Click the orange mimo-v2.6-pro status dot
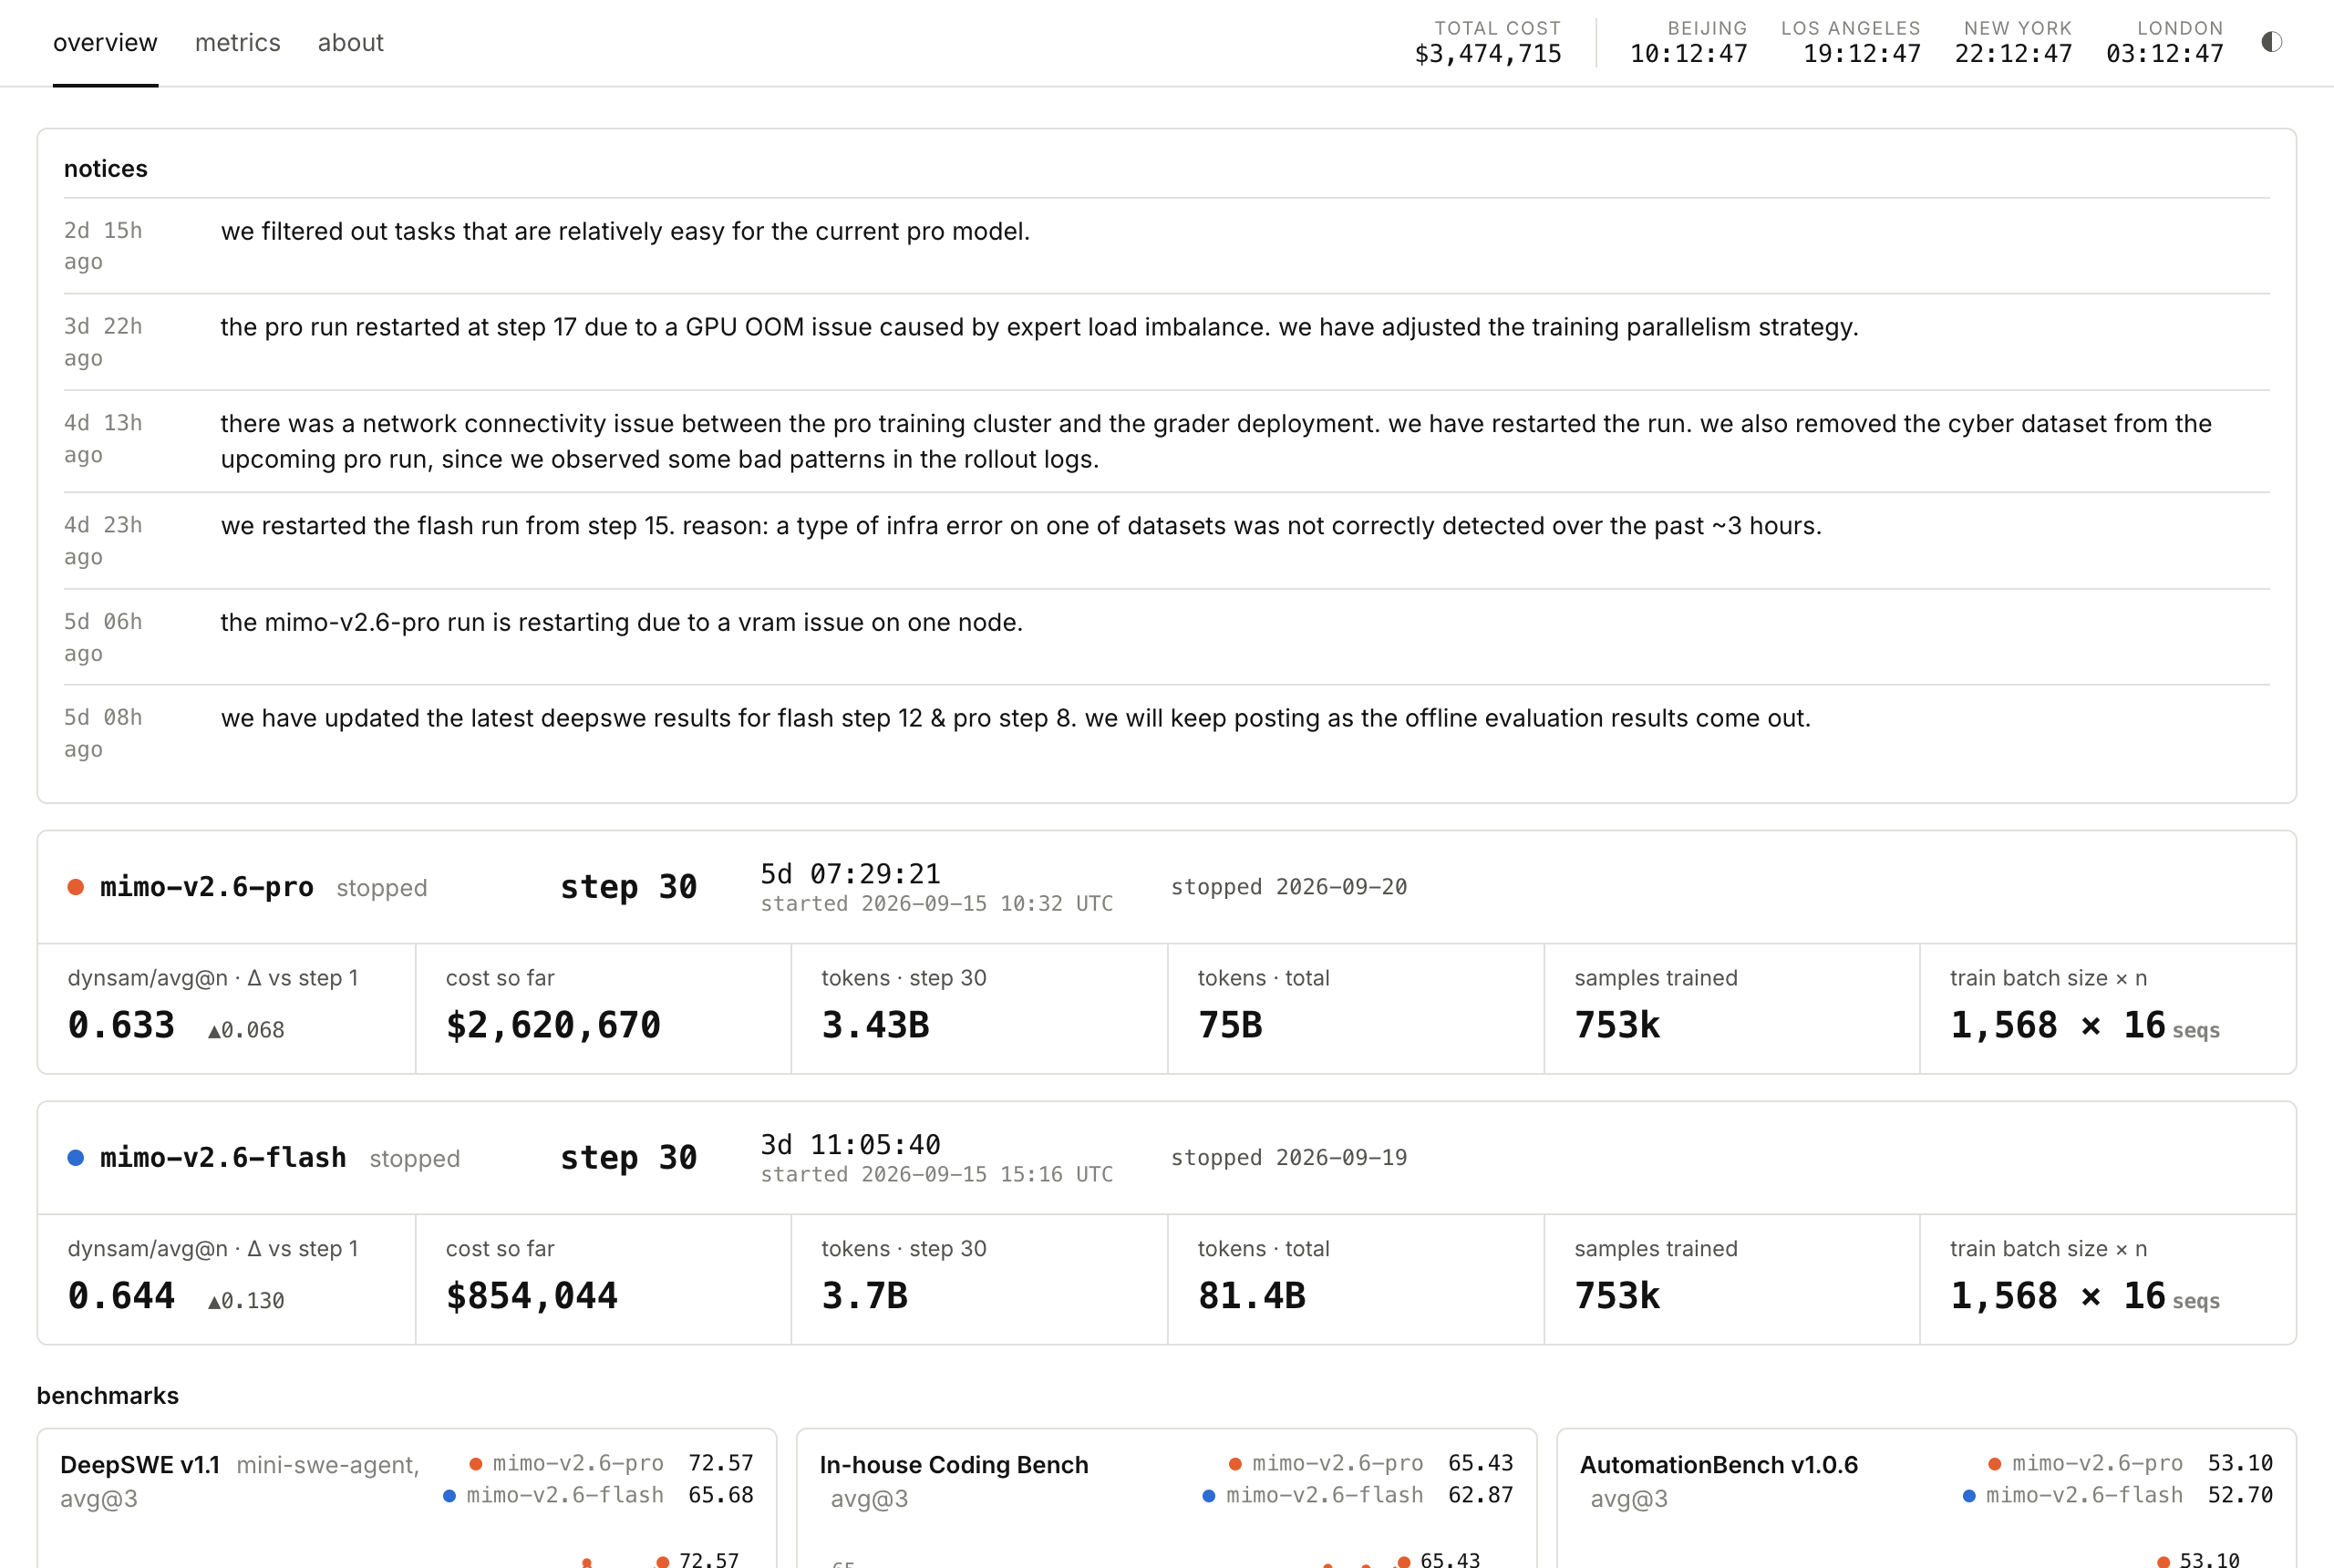The width and height of the screenshot is (2334, 1568). pos(75,887)
